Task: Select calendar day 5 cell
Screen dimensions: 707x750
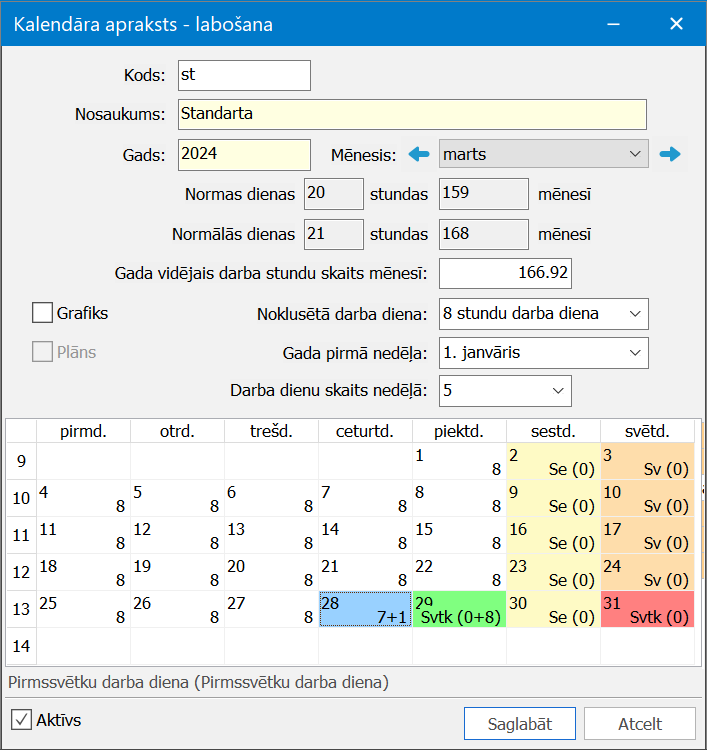Action: click(x=177, y=498)
